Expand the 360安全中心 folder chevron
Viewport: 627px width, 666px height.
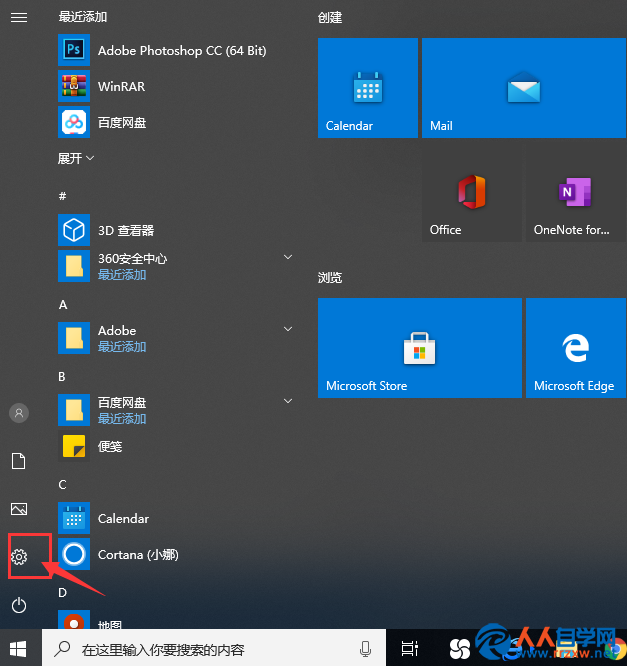(288, 257)
